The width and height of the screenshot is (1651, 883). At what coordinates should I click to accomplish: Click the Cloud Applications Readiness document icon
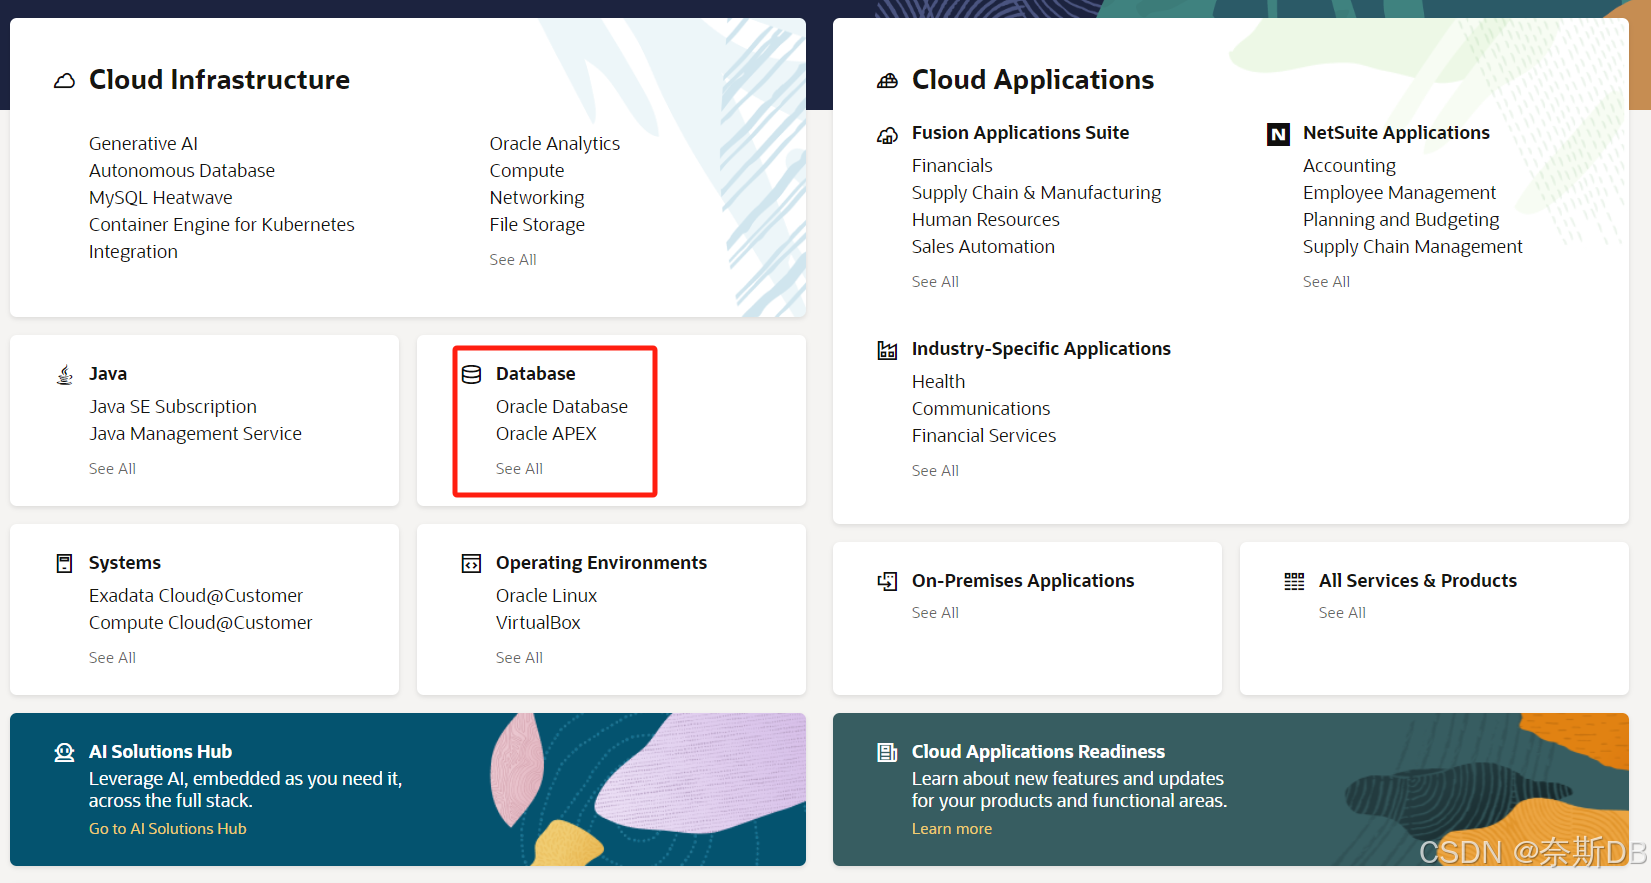pos(887,753)
